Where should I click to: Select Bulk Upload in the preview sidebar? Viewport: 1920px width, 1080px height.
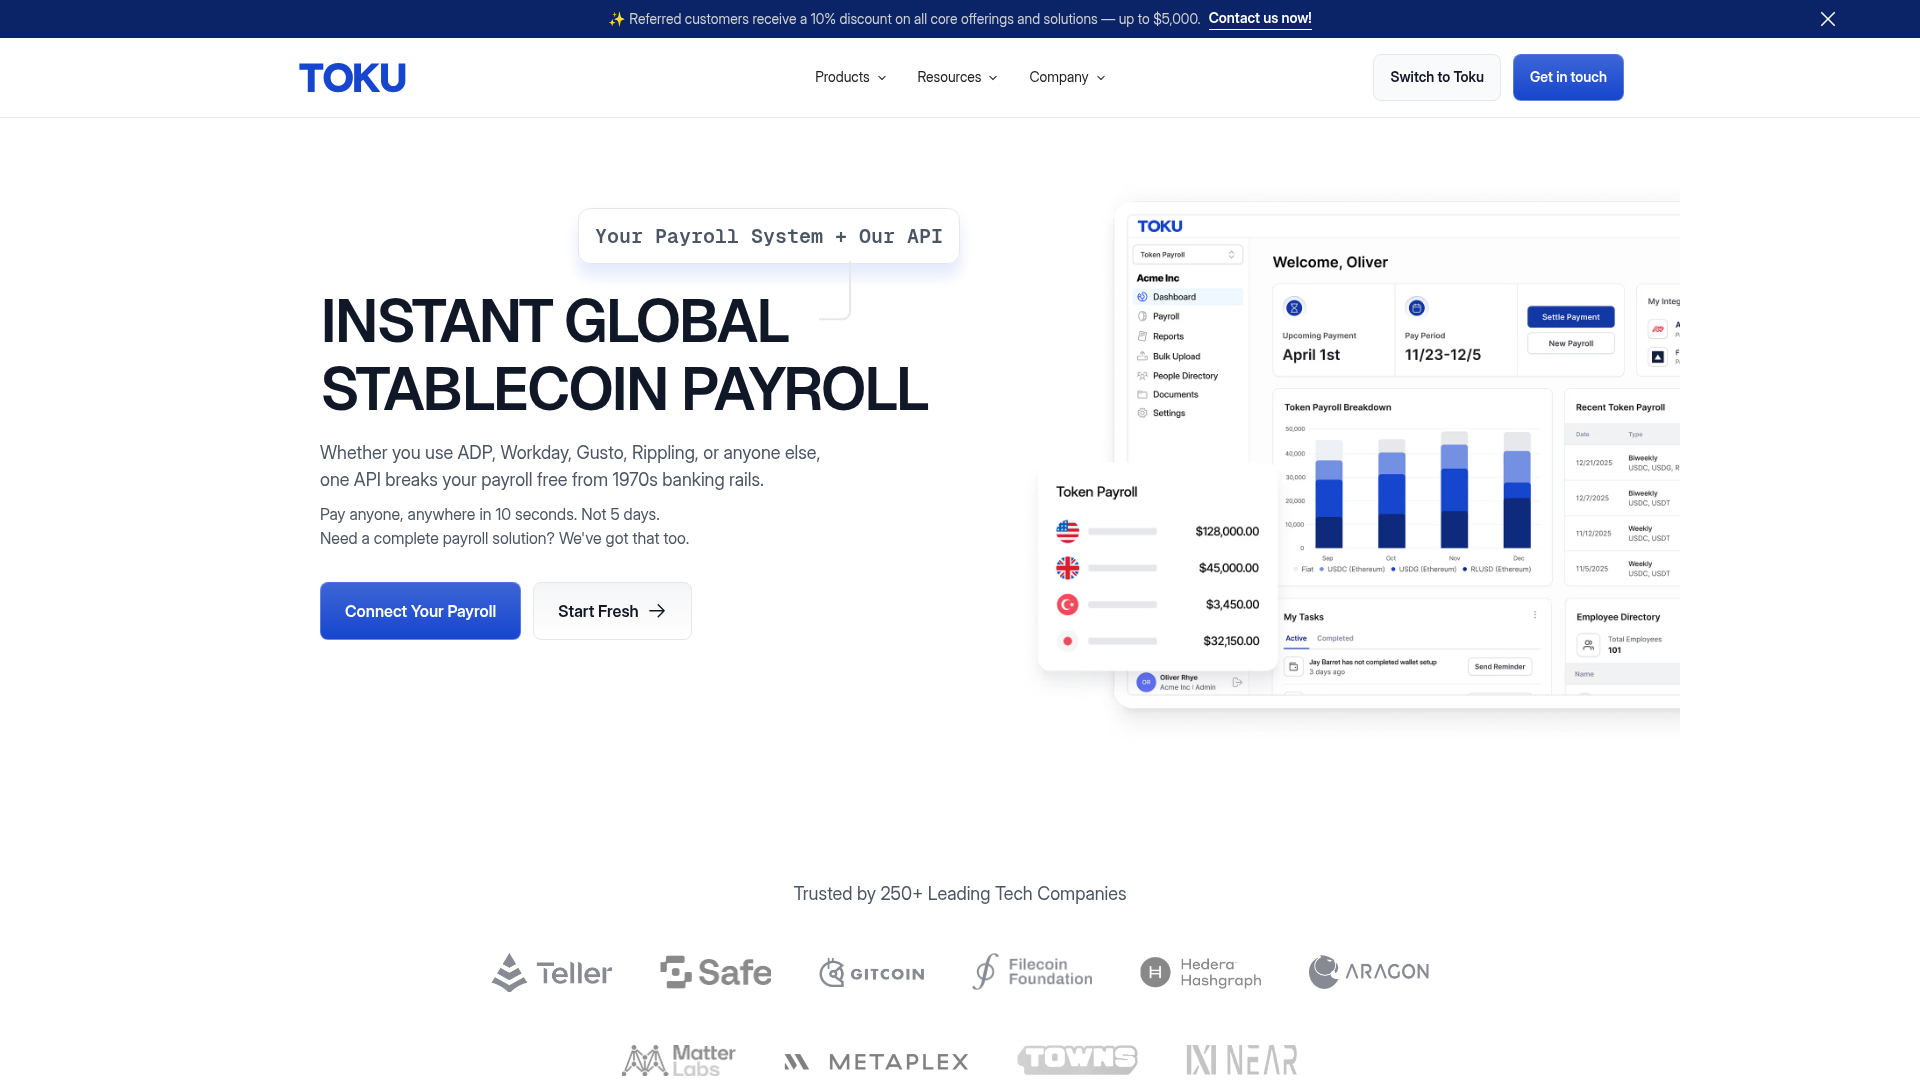tap(1169, 356)
